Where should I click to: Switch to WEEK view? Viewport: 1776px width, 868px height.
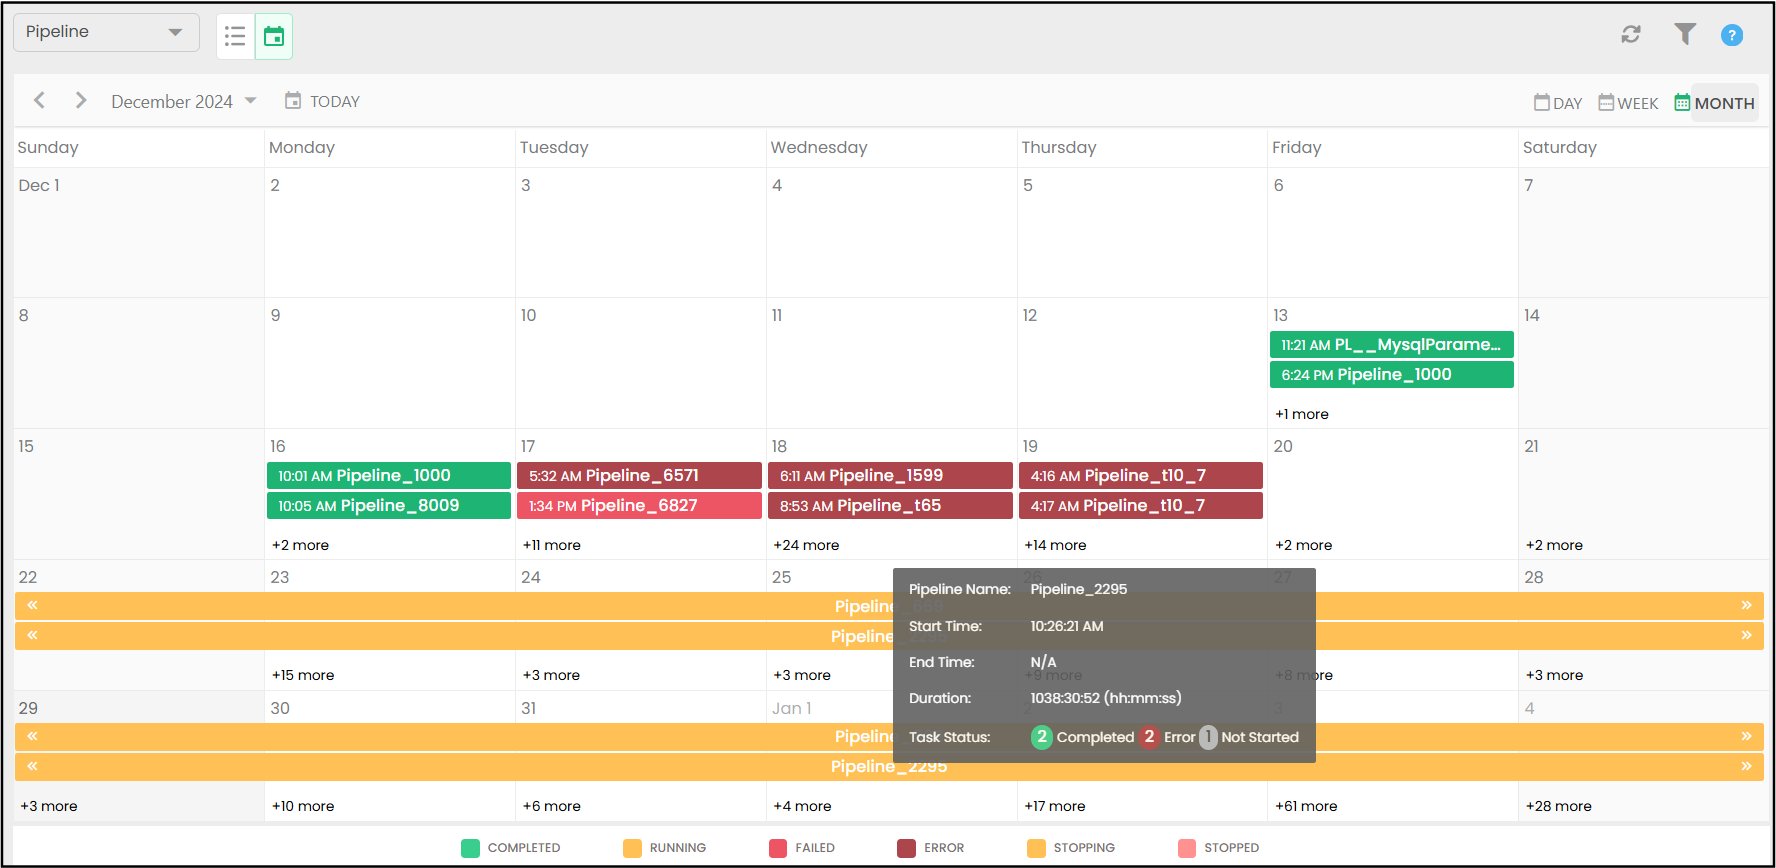1628,103
